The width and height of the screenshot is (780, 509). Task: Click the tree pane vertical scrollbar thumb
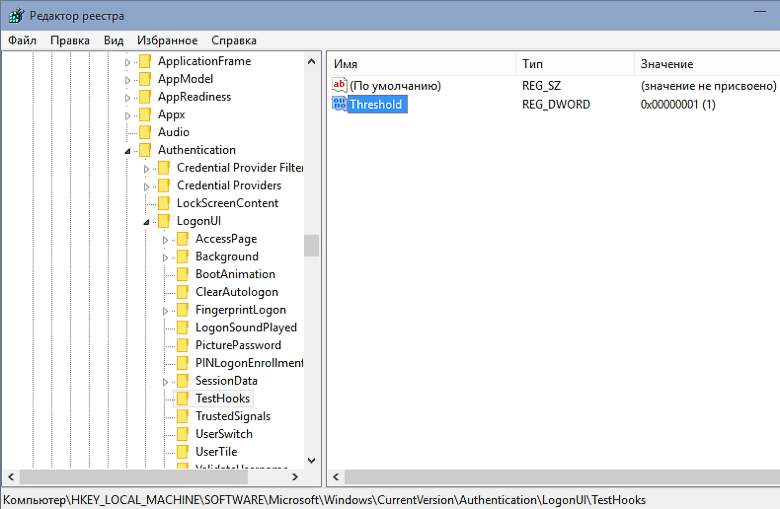point(311,246)
